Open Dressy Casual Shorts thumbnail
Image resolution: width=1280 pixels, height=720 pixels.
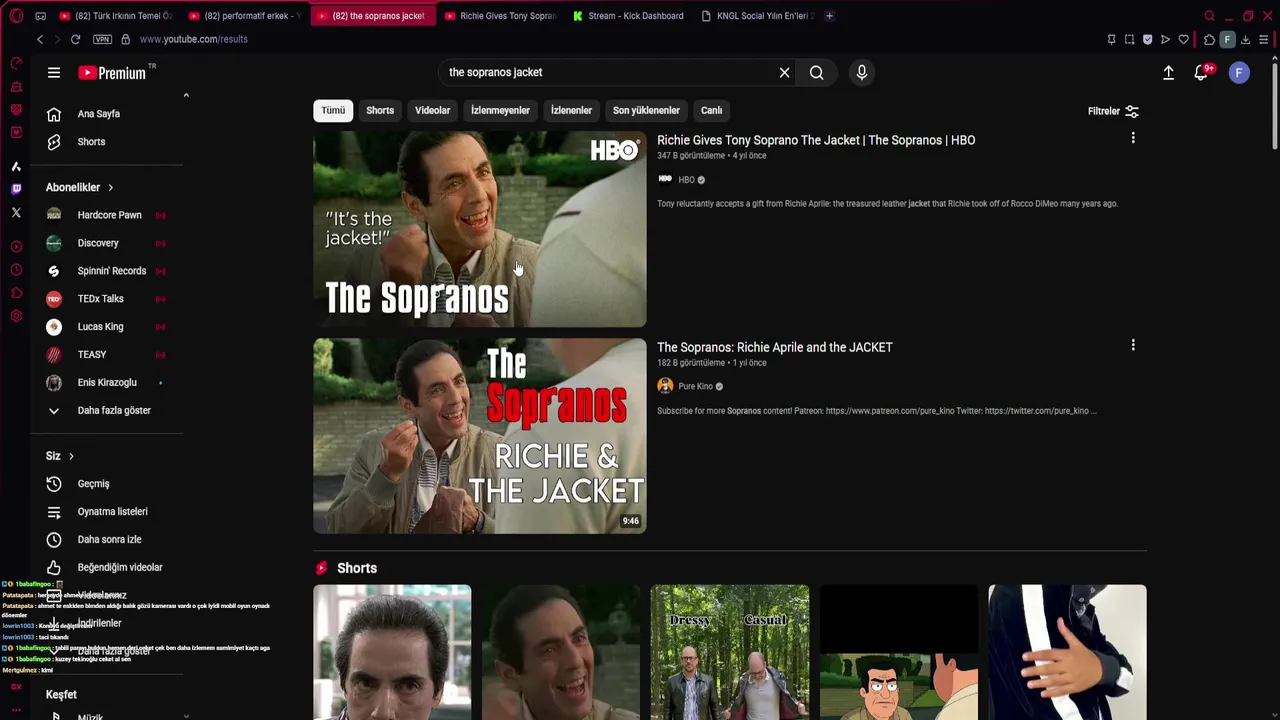click(730, 652)
